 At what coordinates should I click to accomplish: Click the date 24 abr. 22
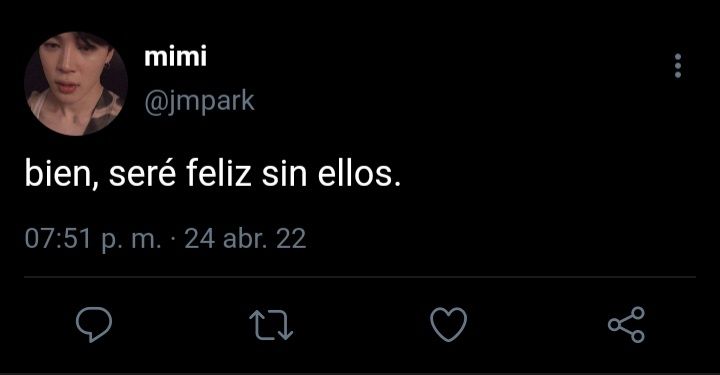click(x=245, y=239)
